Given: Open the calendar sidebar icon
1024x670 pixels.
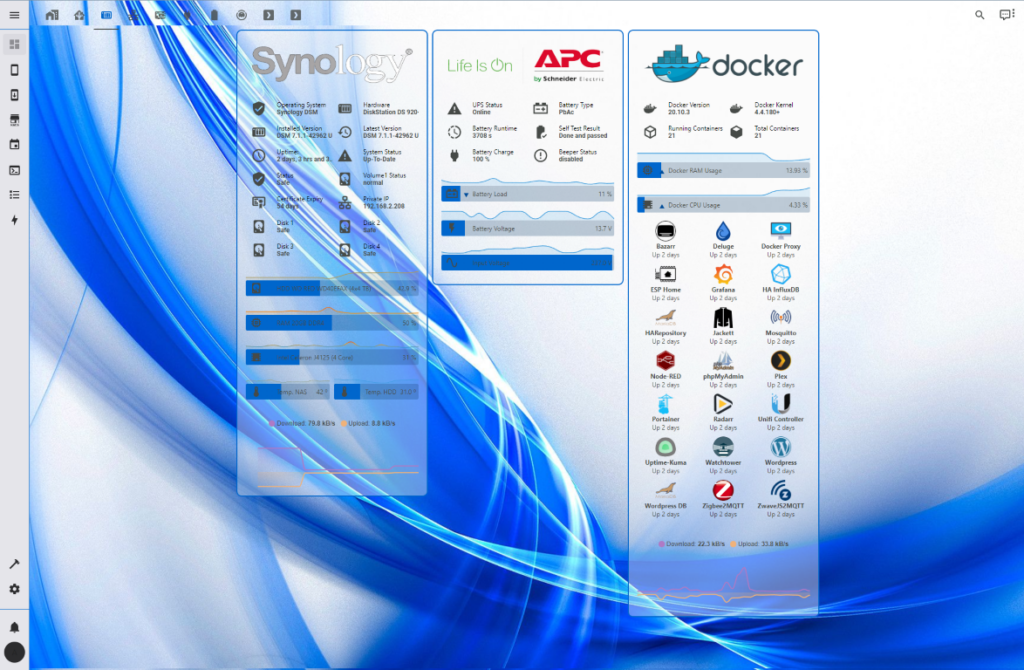Looking at the screenshot, I should (x=14, y=145).
